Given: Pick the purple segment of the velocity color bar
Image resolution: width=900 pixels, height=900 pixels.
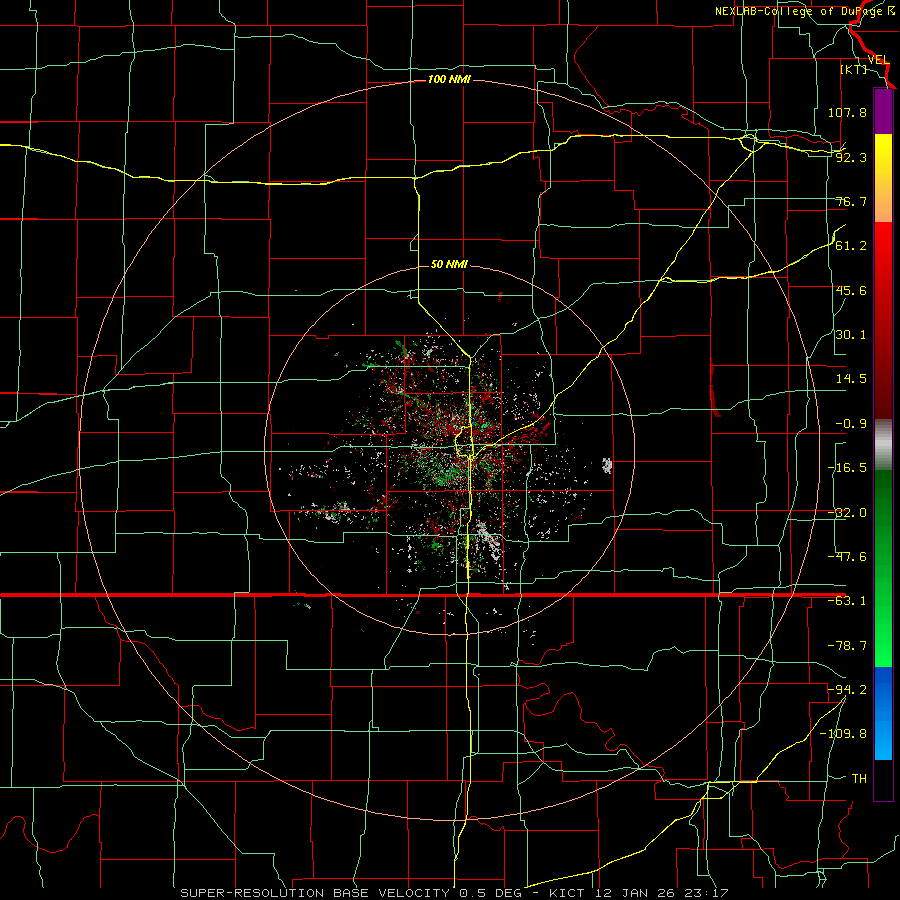Looking at the screenshot, I should click(883, 111).
